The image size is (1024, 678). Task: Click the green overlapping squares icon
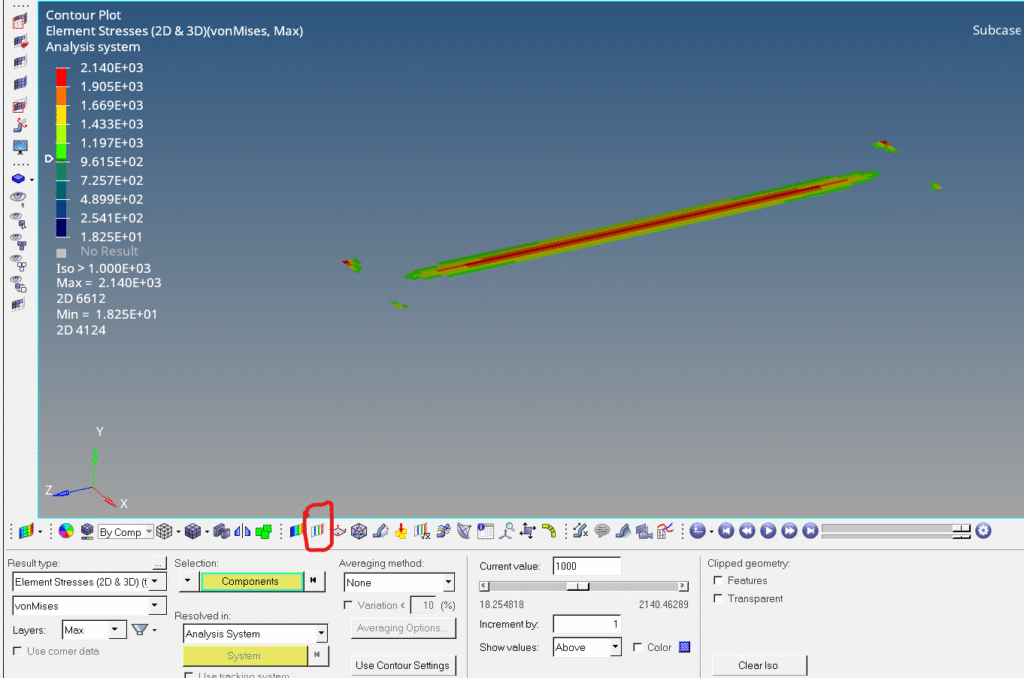coord(264,531)
